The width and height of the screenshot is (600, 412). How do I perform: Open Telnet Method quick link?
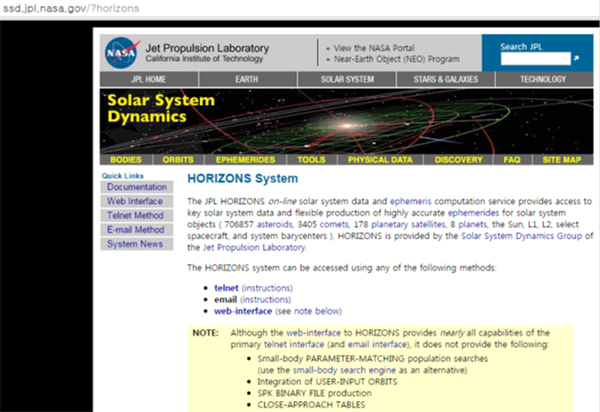[137, 215]
